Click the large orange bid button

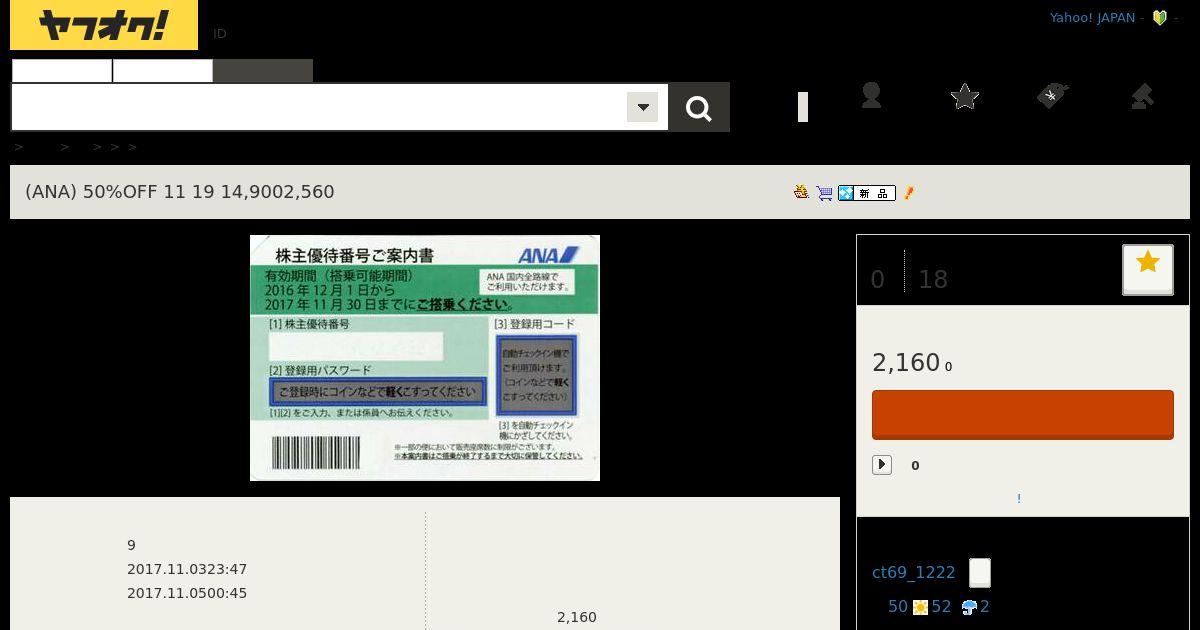tap(1023, 415)
